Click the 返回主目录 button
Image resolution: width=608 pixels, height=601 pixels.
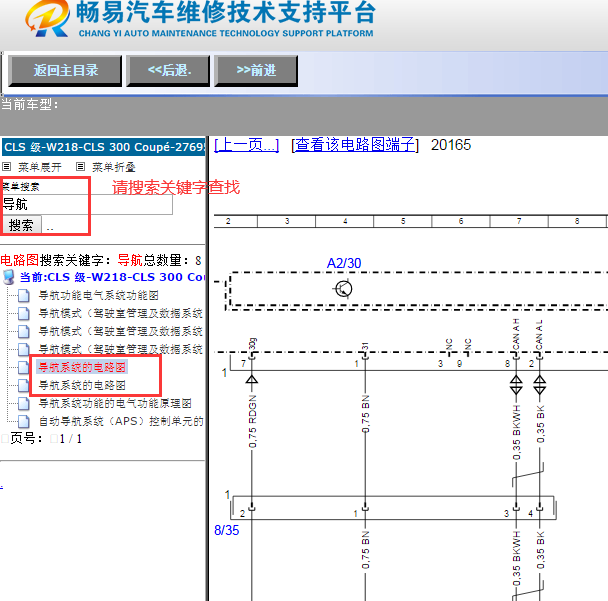65,71
